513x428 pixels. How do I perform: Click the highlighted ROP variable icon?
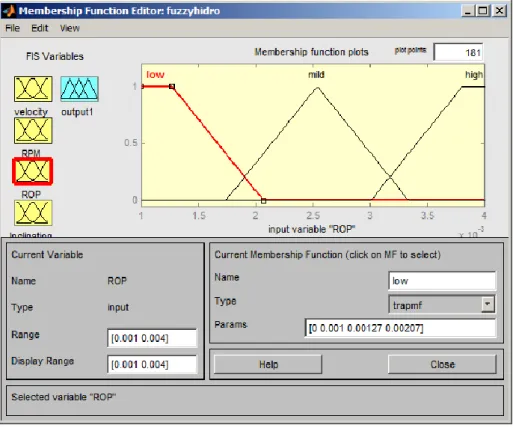click(x=33, y=171)
